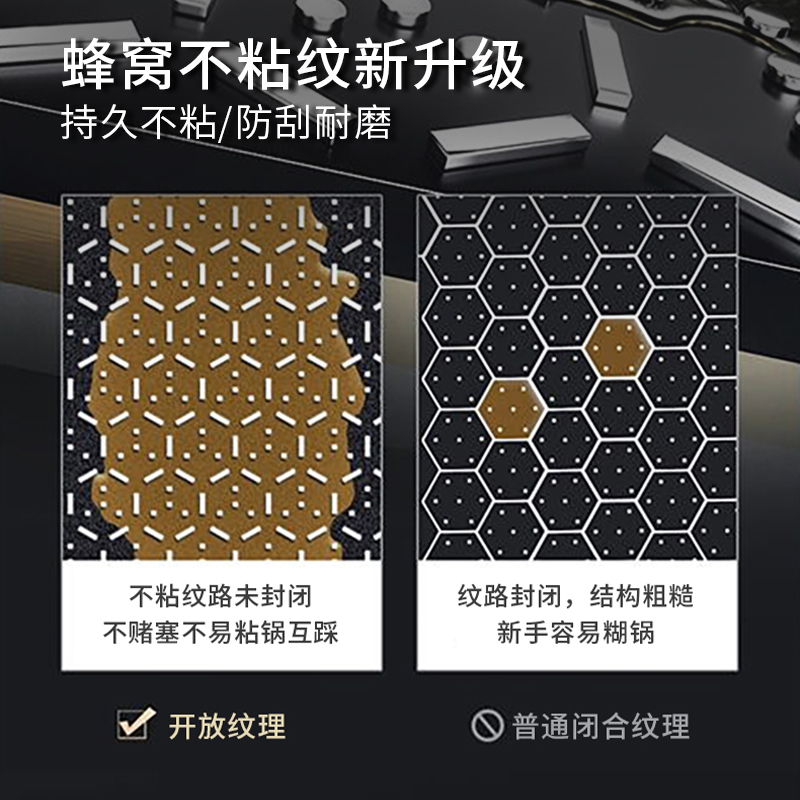This screenshot has width=800, height=800.
Task: Click the white caption box under the hexagon pattern
Action: coord(577,616)
